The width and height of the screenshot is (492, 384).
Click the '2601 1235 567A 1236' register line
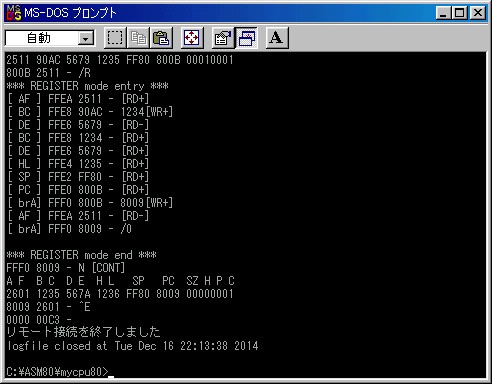120,294
